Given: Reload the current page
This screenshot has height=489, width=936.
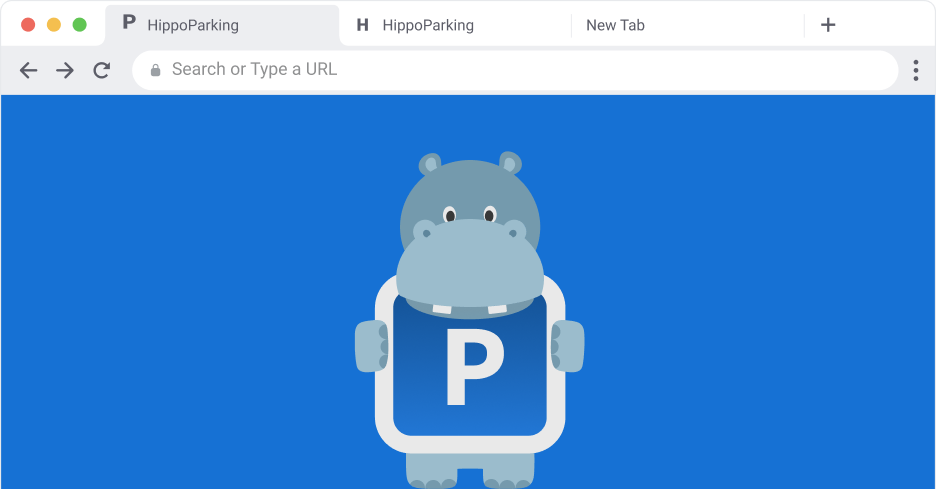Looking at the screenshot, I should click(101, 70).
